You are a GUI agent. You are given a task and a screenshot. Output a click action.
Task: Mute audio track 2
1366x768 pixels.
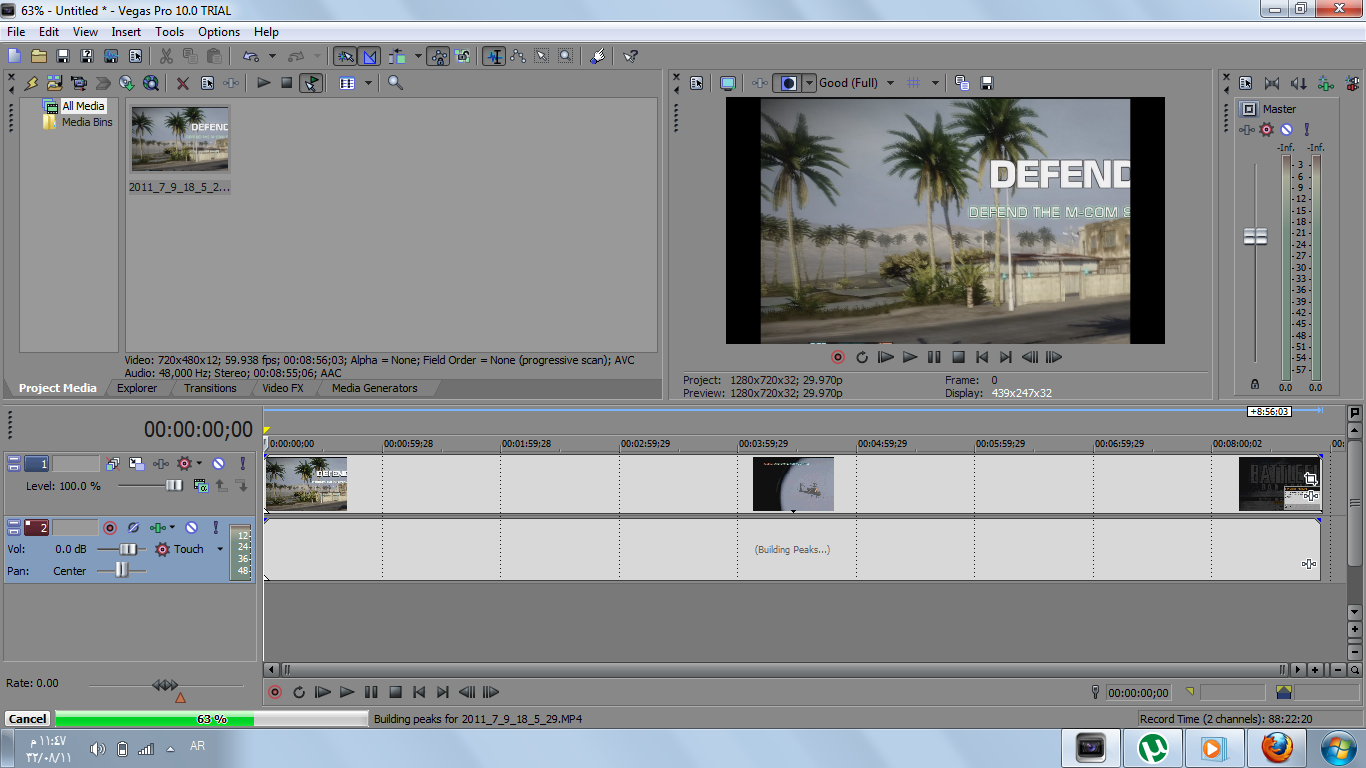(x=191, y=527)
